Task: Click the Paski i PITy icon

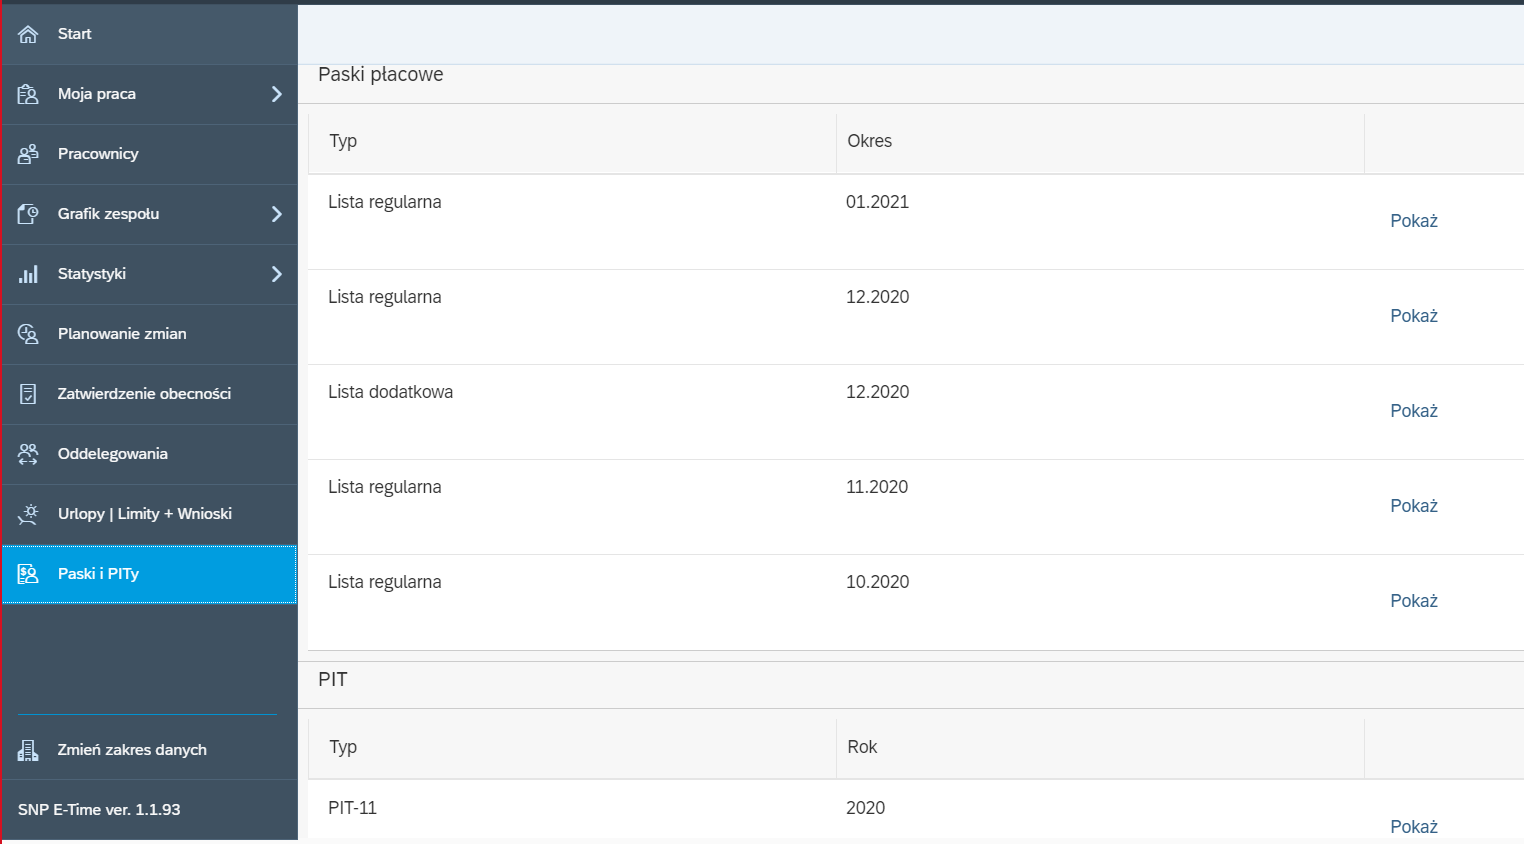Action: tap(28, 574)
